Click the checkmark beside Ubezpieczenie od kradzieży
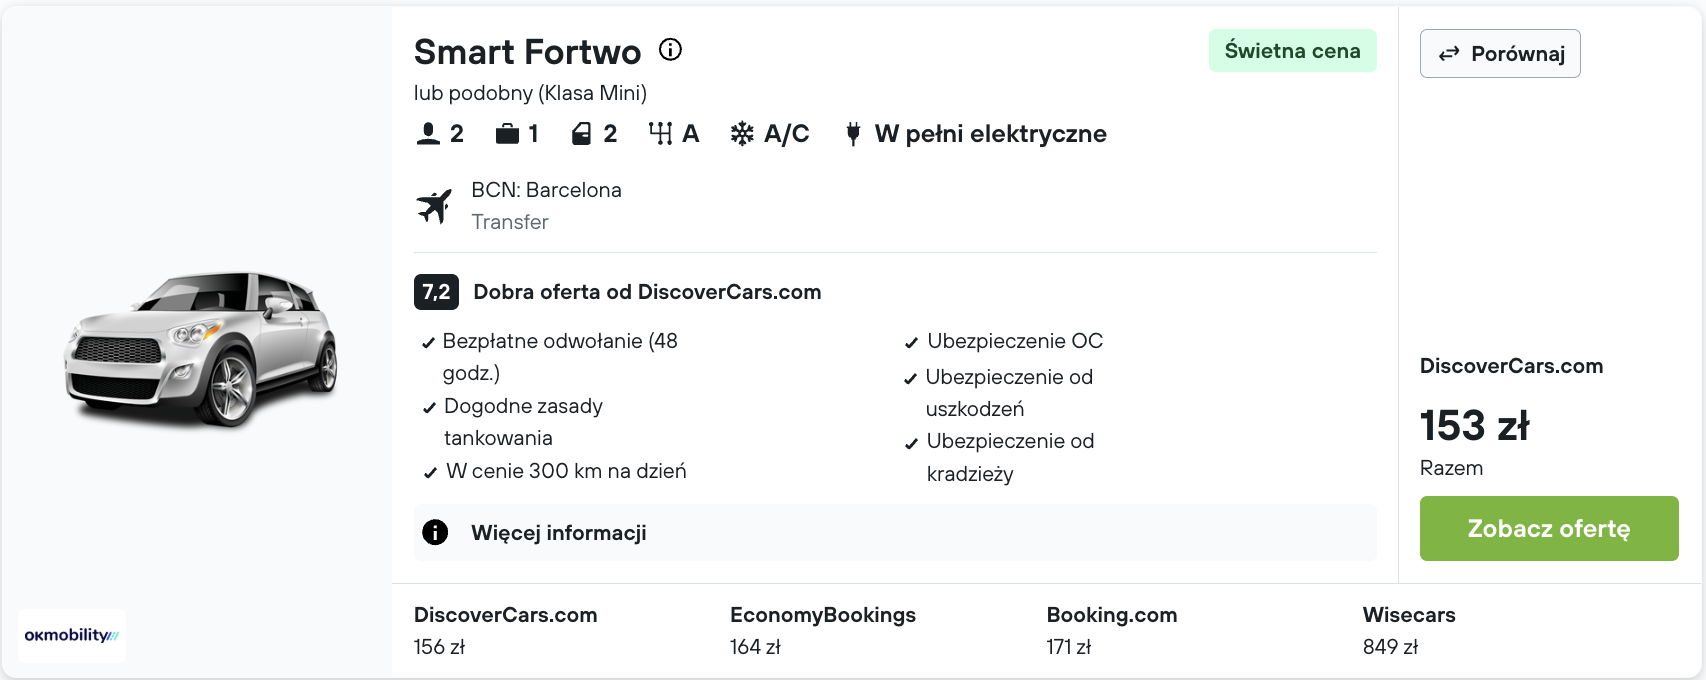The height and width of the screenshot is (680, 1706). point(911,444)
